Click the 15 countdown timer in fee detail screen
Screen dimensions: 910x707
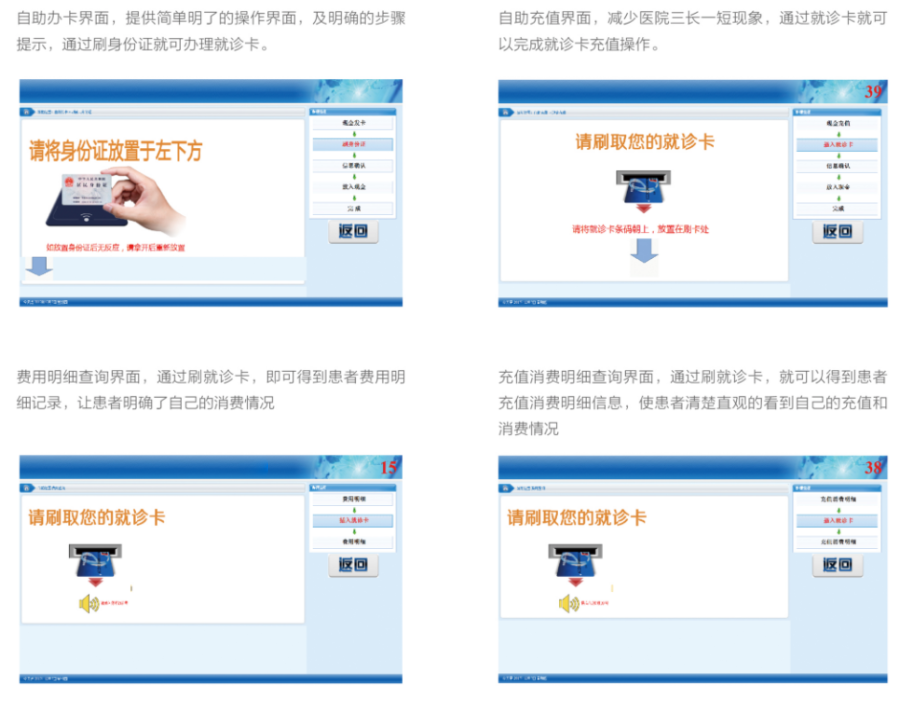(x=390, y=468)
